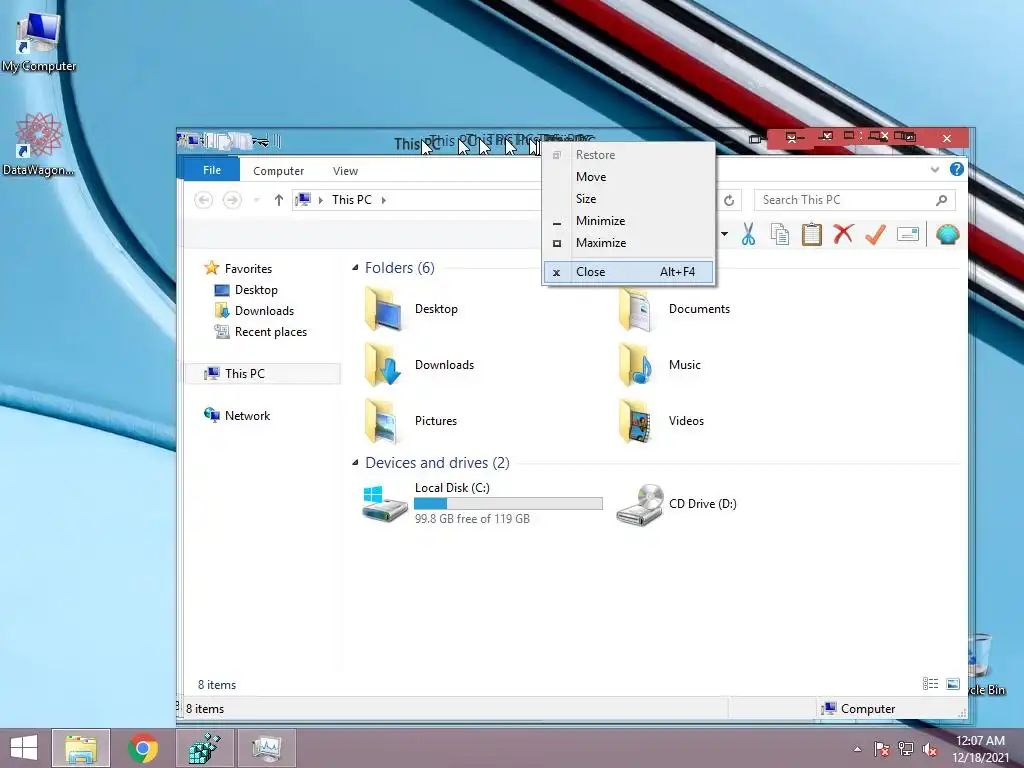The height and width of the screenshot is (768, 1024).
Task: Click the orange checkmark Properties icon
Action: (x=875, y=234)
